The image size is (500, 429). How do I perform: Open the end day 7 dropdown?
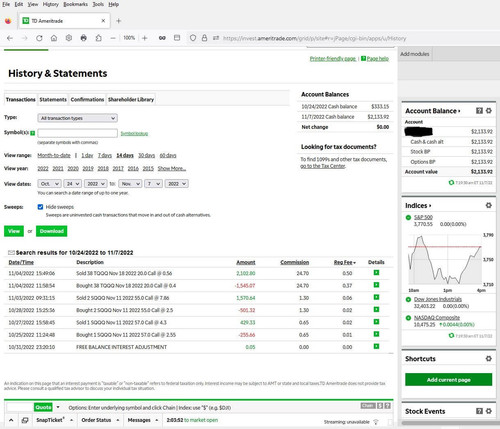tap(153, 184)
